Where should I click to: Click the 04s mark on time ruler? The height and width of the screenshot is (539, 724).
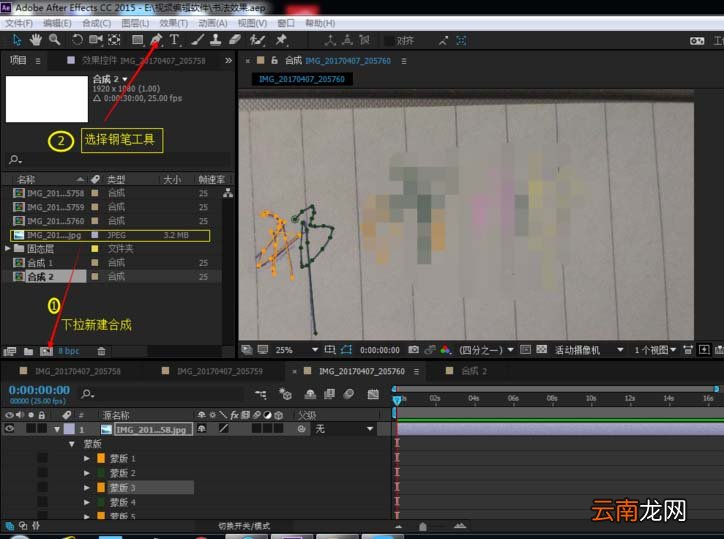click(474, 398)
